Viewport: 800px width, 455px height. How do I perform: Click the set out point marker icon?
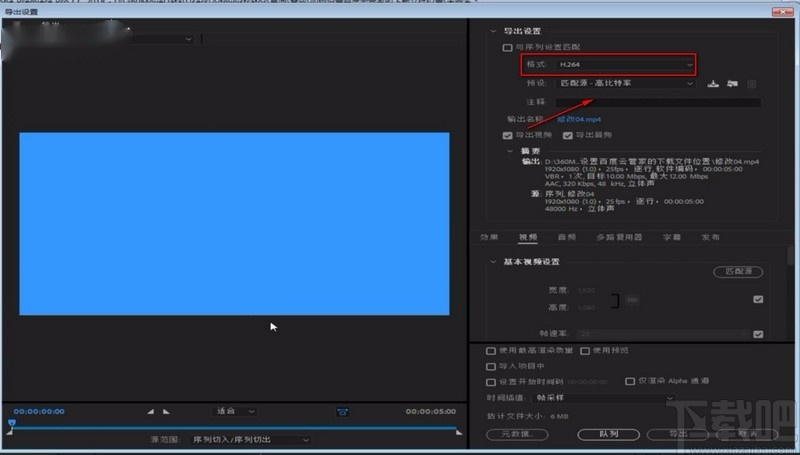166,412
